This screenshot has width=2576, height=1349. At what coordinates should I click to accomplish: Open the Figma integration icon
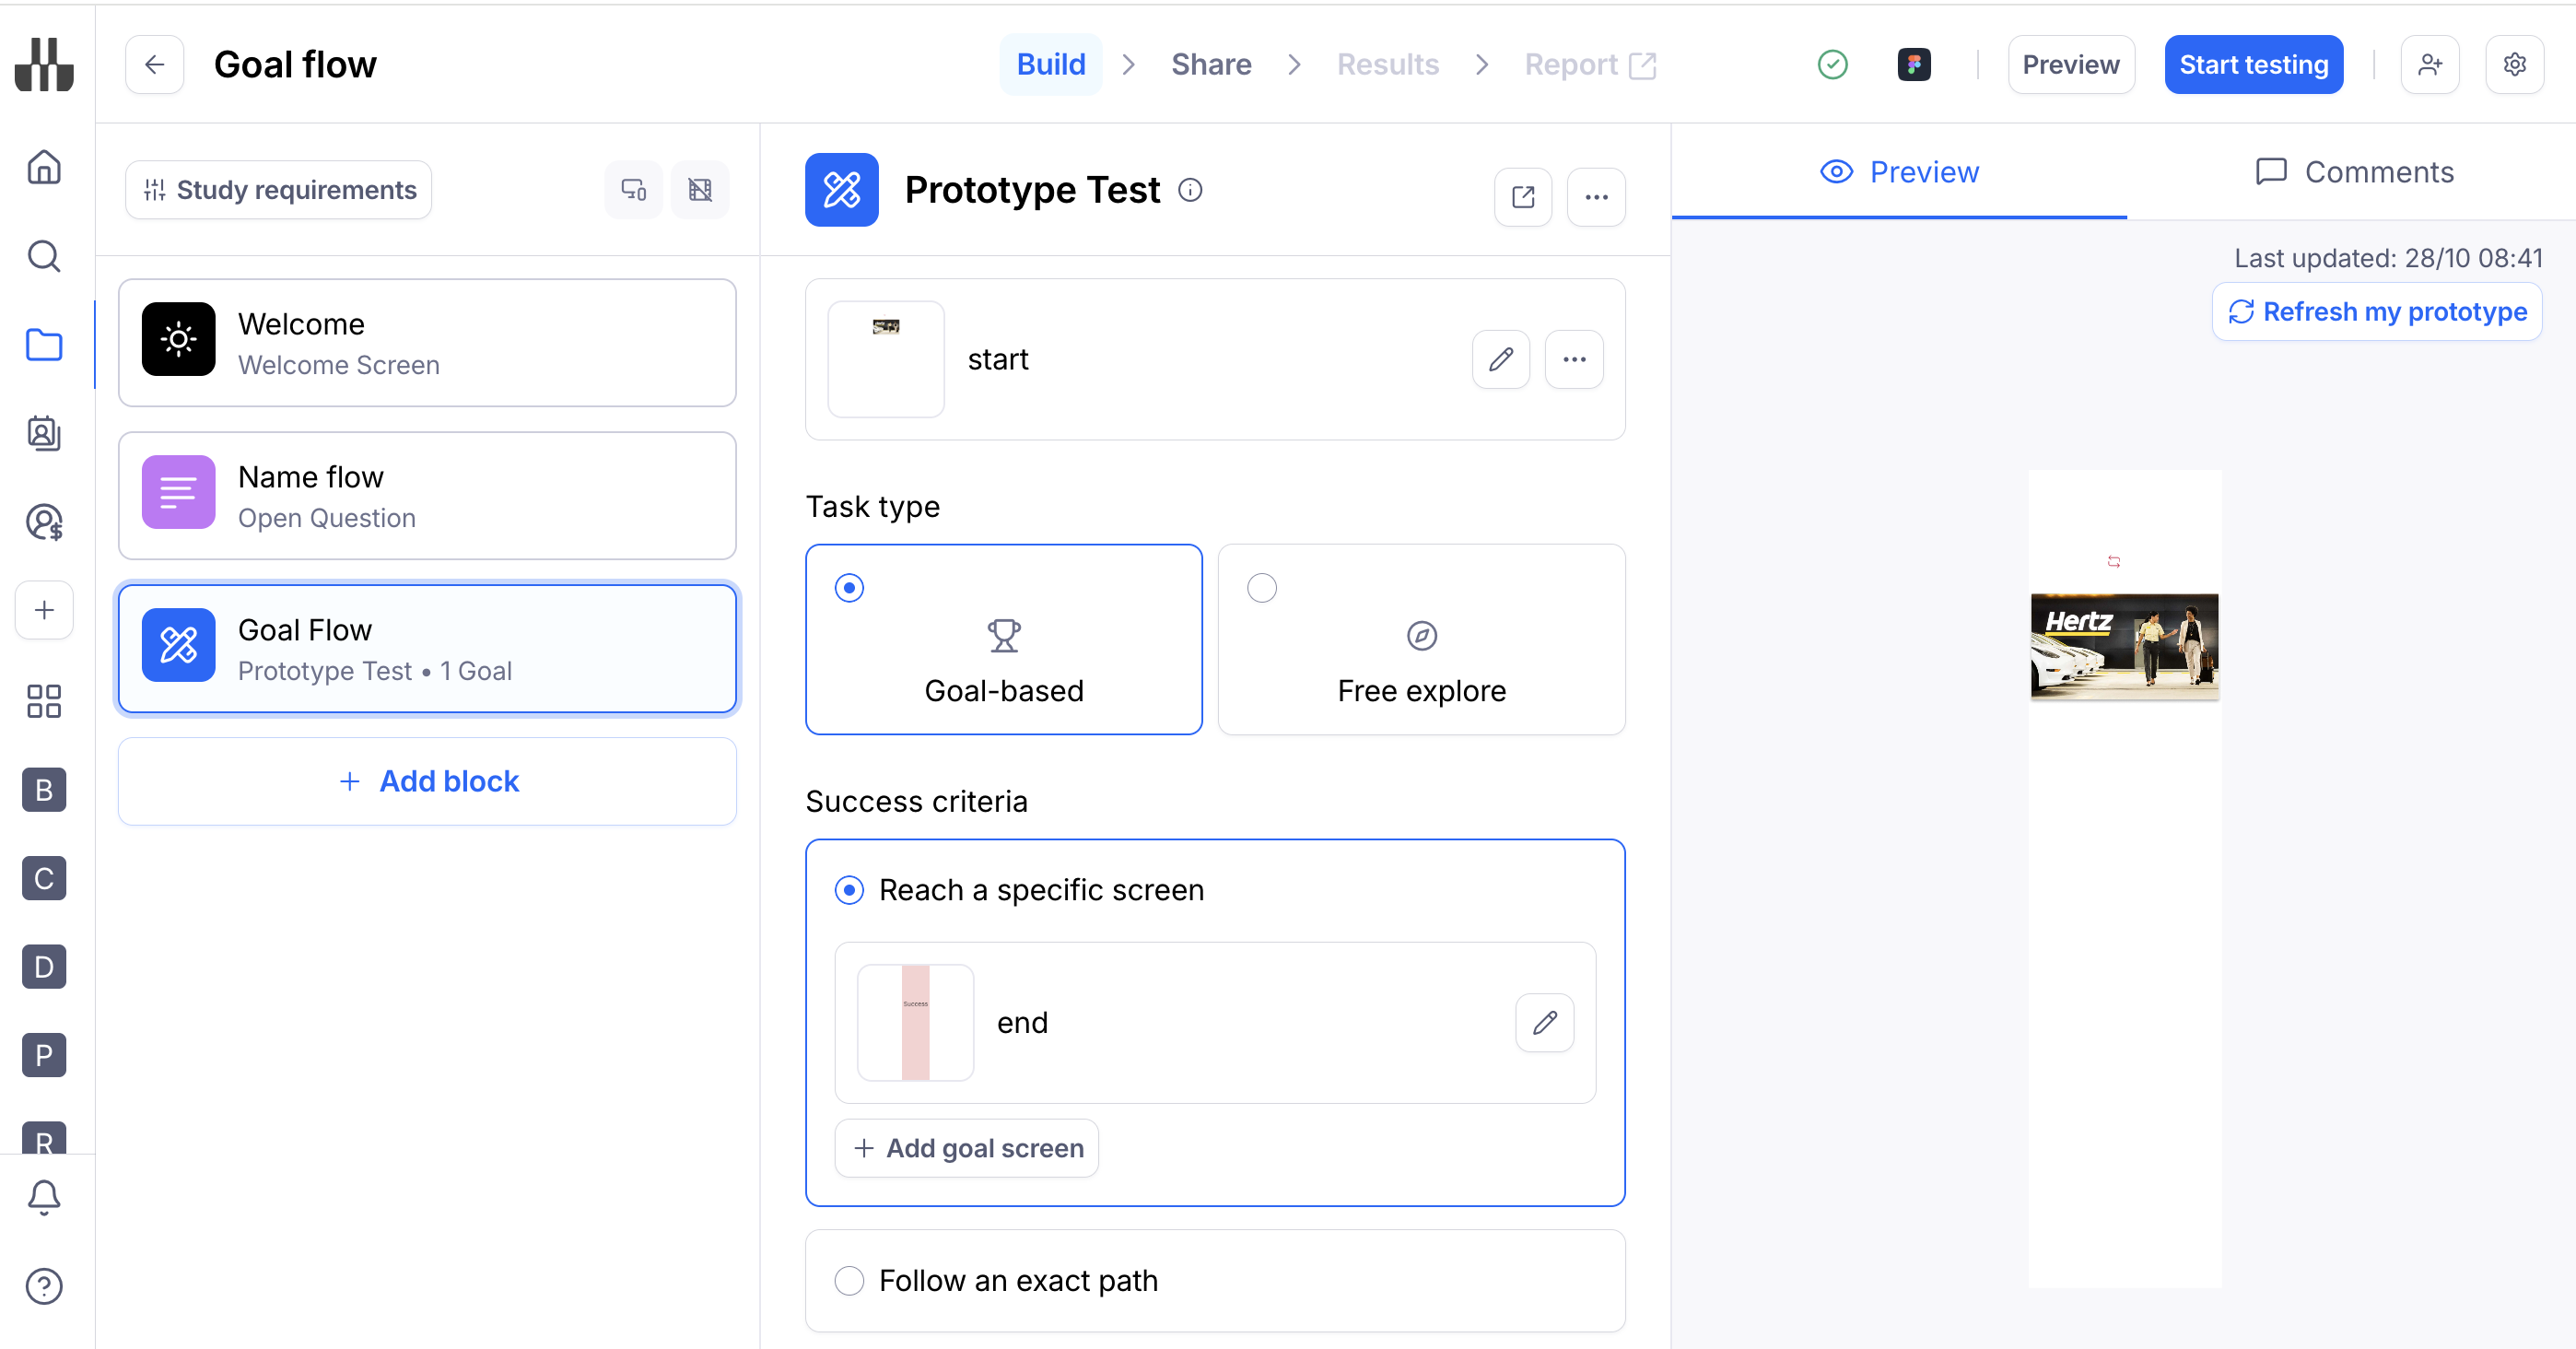click(x=1913, y=65)
